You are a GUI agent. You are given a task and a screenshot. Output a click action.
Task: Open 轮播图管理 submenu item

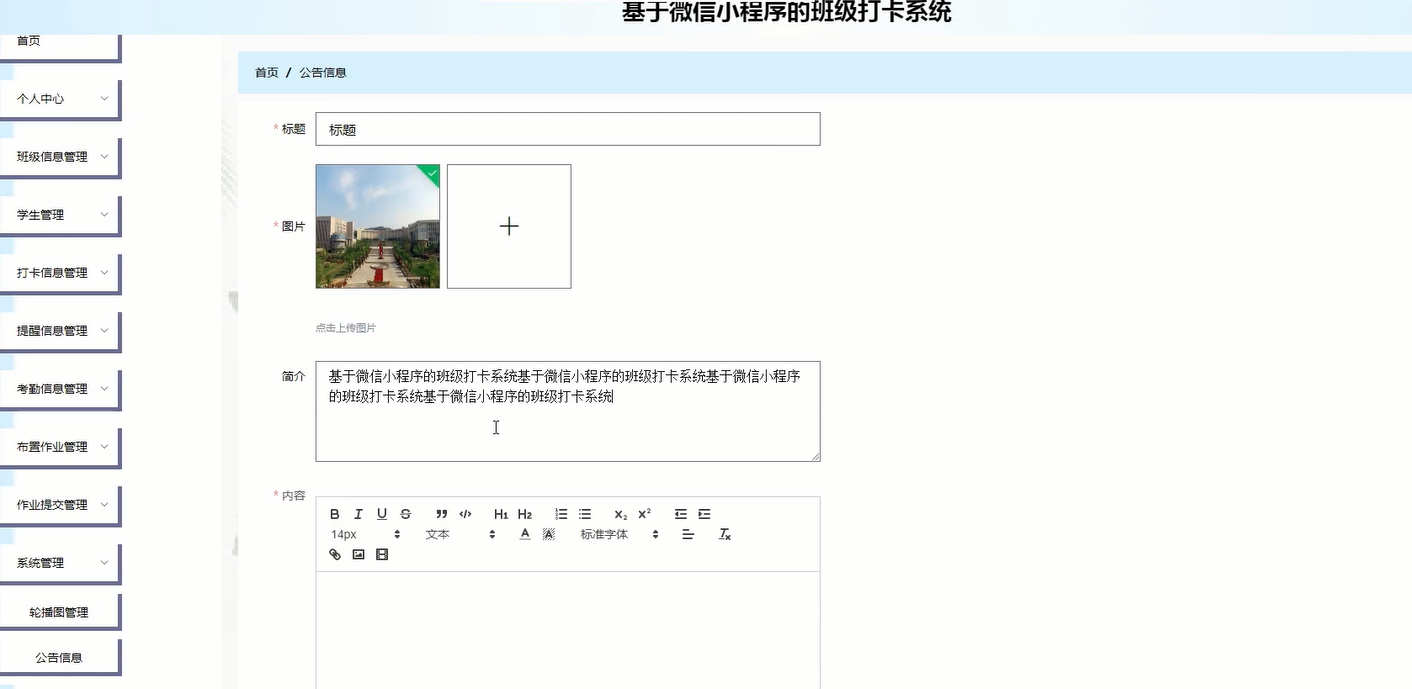(60, 612)
